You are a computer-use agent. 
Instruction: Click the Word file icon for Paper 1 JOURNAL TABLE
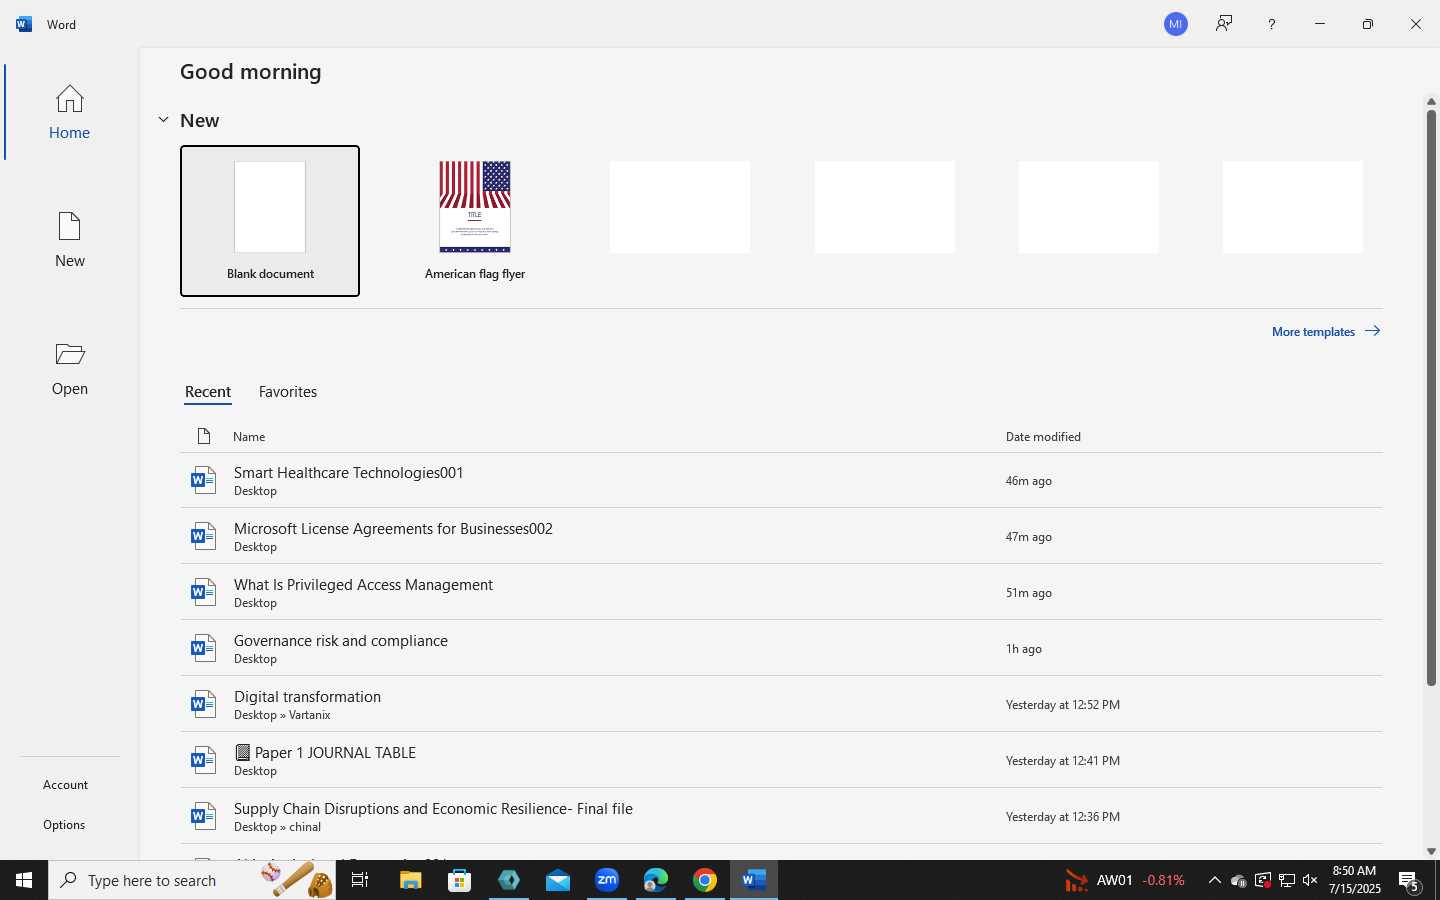pos(203,760)
